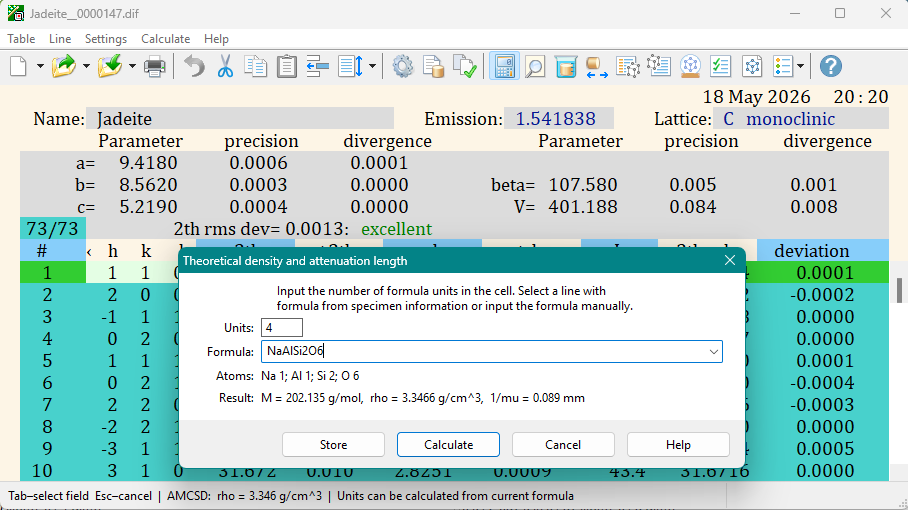Screen dimensions: 908x510
Task: Click the table with molecule structure icon
Action: click(x=628, y=67)
